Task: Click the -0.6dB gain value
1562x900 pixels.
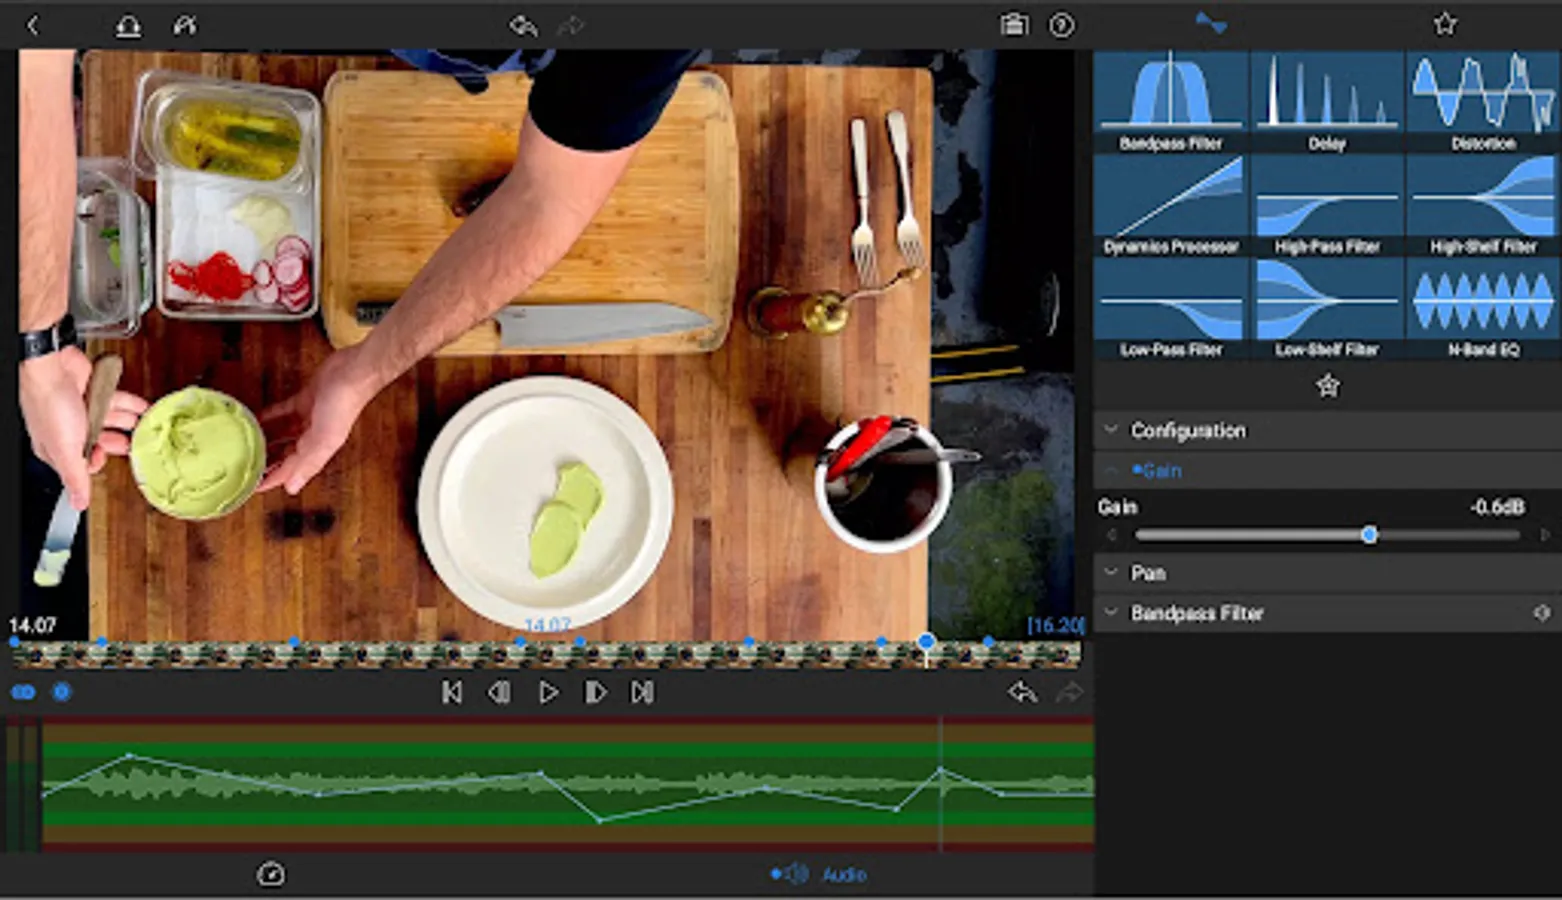Action: click(x=1497, y=507)
